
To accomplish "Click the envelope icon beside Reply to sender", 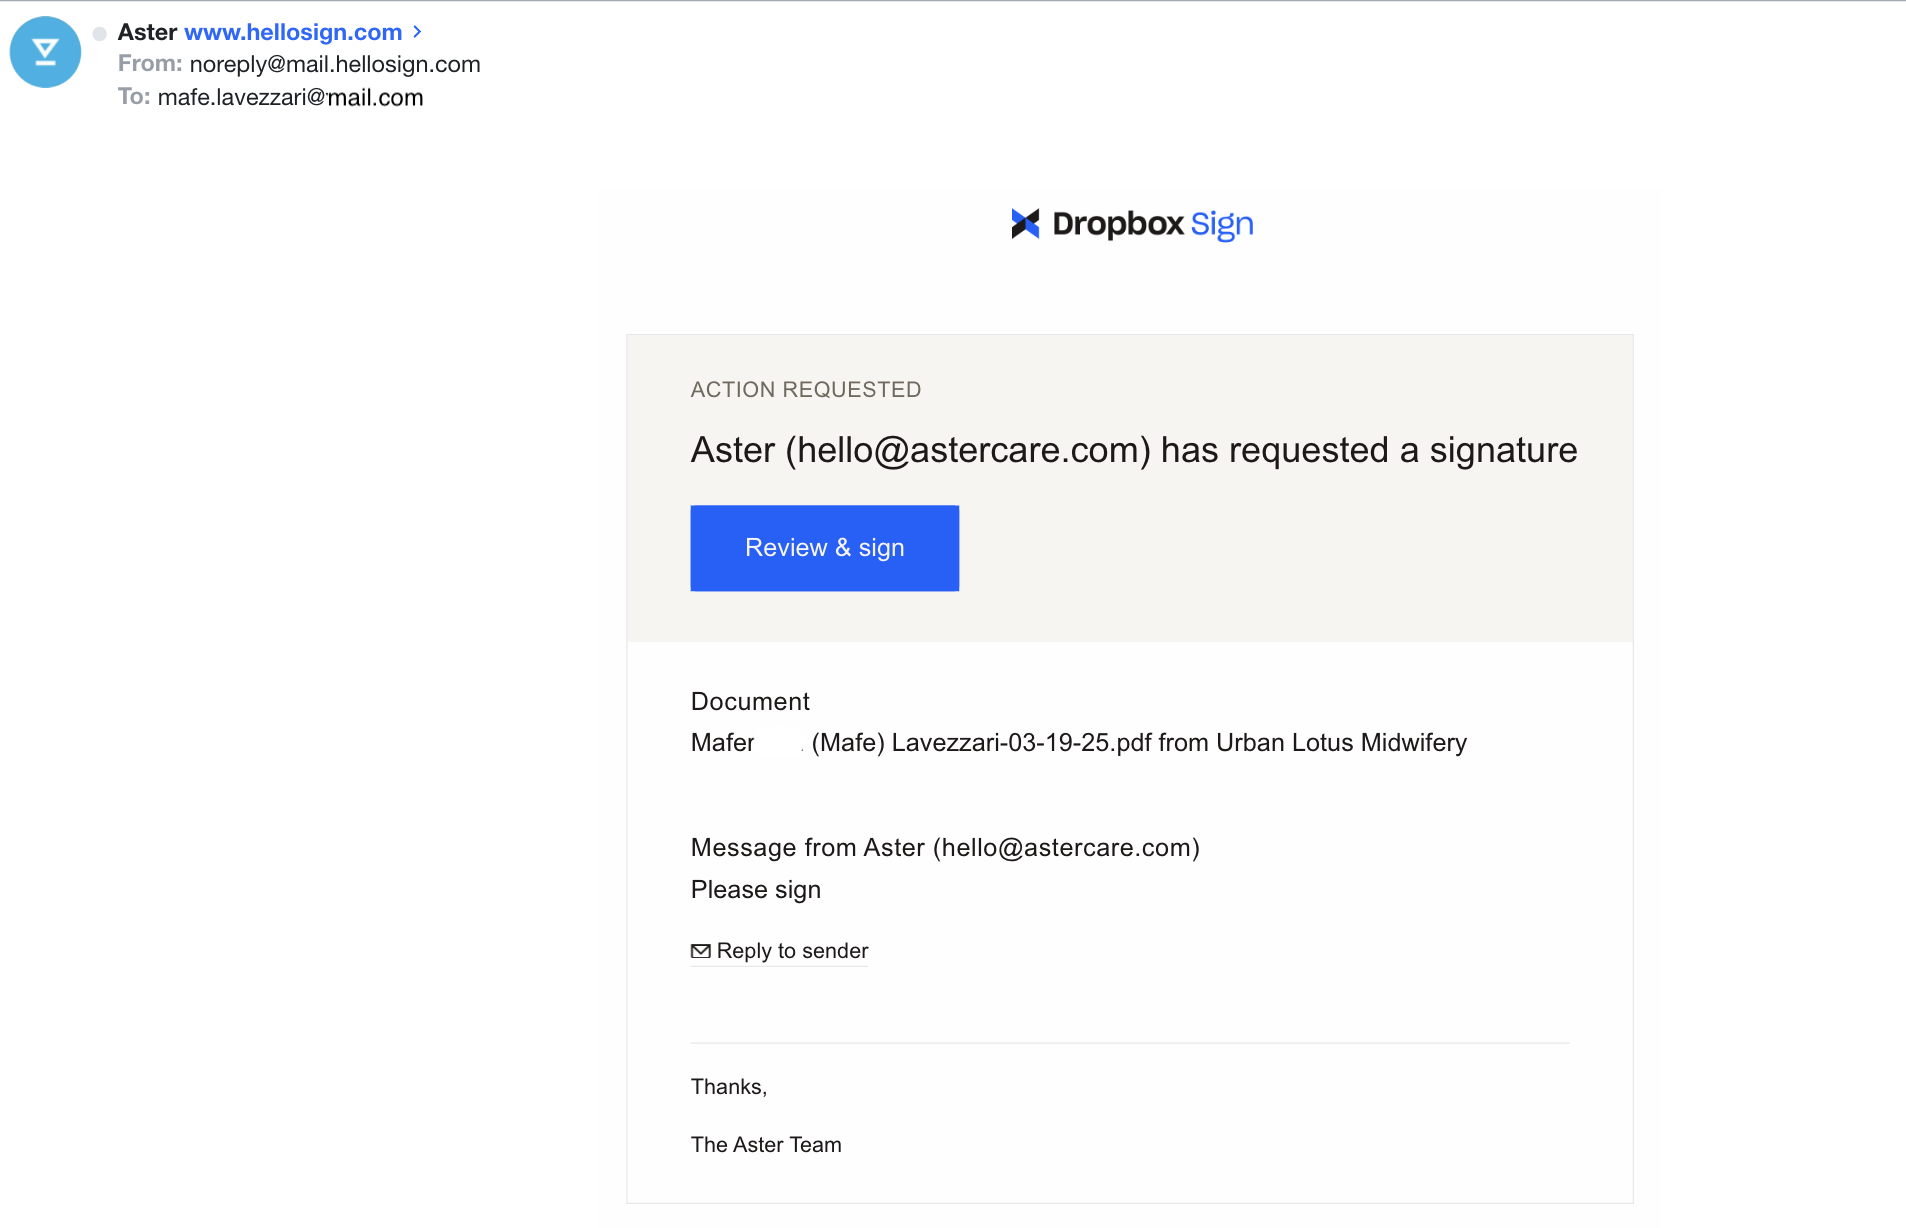I will (701, 951).
